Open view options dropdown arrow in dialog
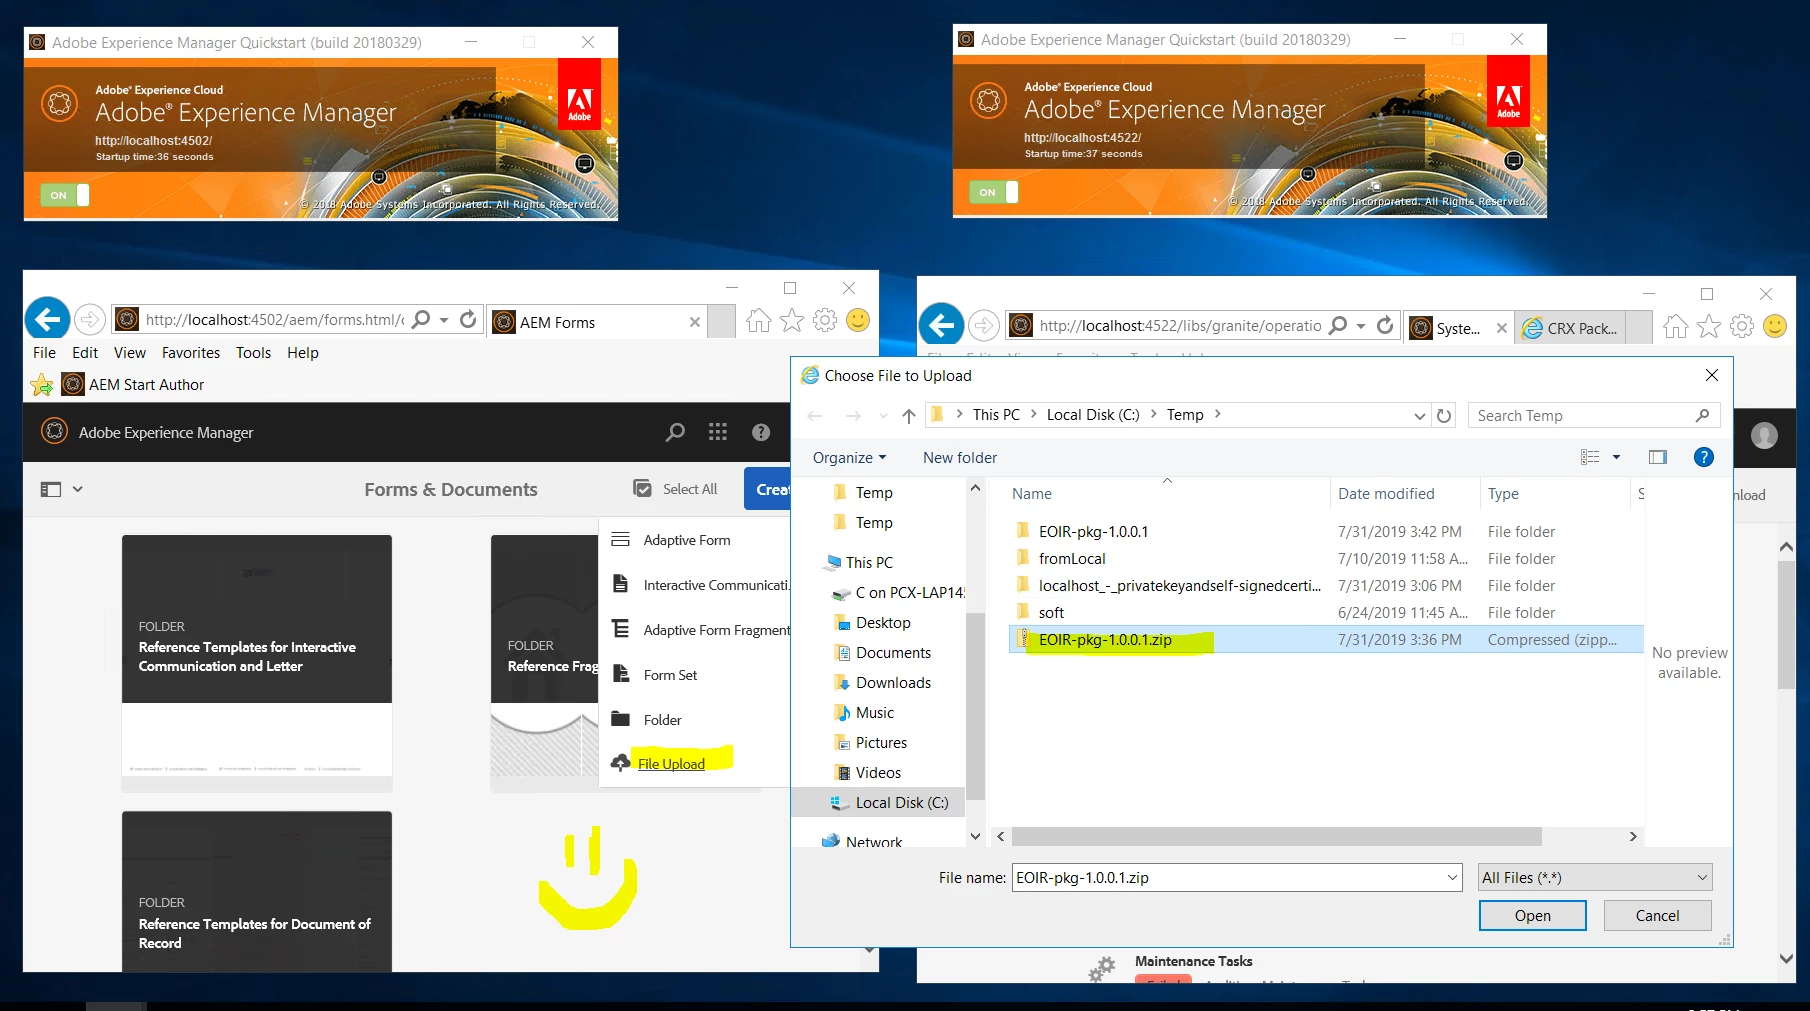Image resolution: width=1810 pixels, height=1011 pixels. point(1616,457)
